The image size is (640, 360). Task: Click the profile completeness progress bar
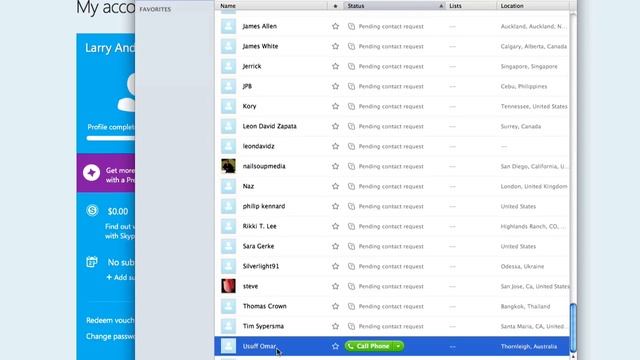coord(111,138)
